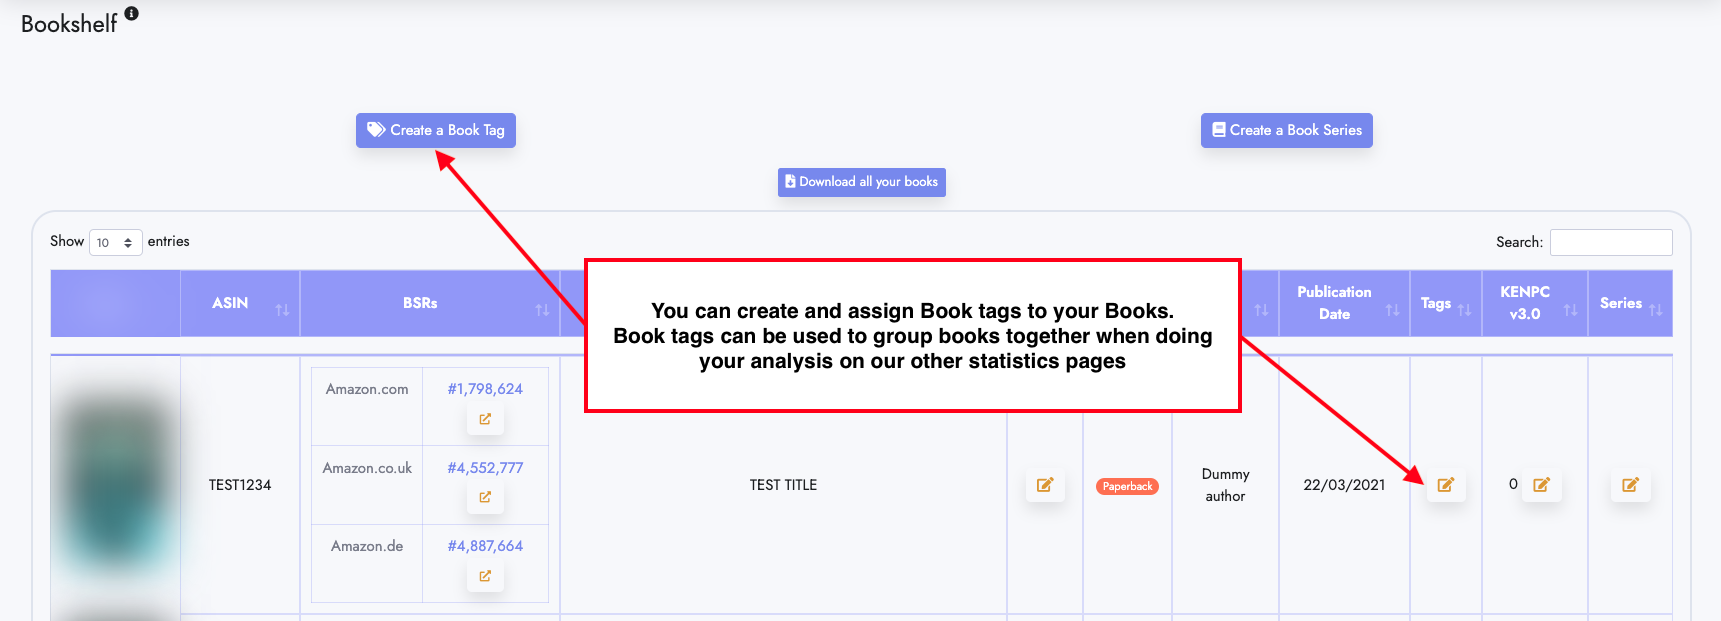Open the Show entries count dropdown
This screenshot has height=621, width=1721.
(116, 242)
